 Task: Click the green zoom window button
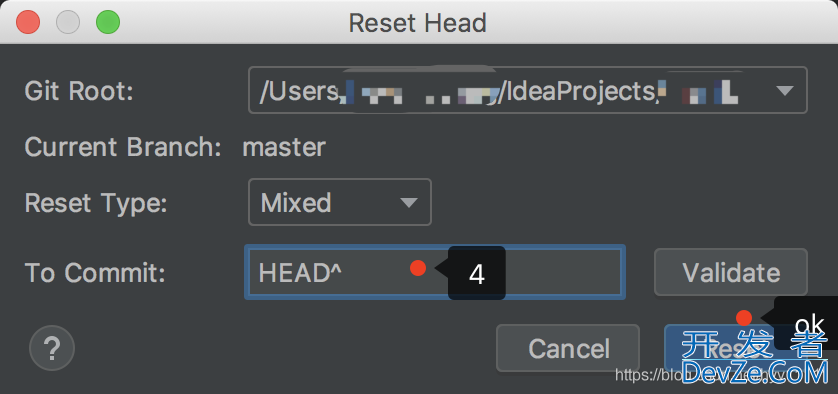(108, 22)
